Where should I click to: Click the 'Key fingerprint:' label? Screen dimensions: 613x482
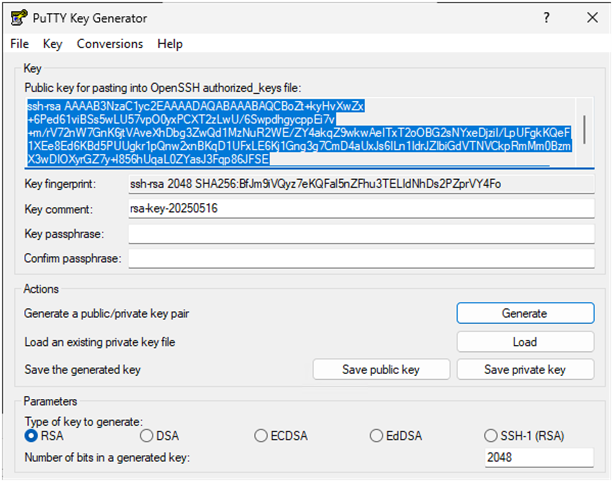tap(60, 184)
